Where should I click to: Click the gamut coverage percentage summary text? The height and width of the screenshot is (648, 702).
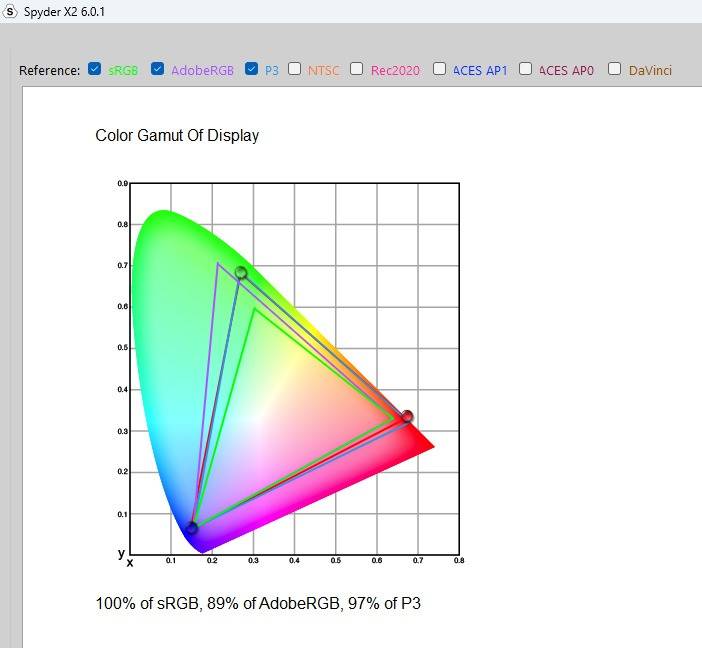point(258,604)
